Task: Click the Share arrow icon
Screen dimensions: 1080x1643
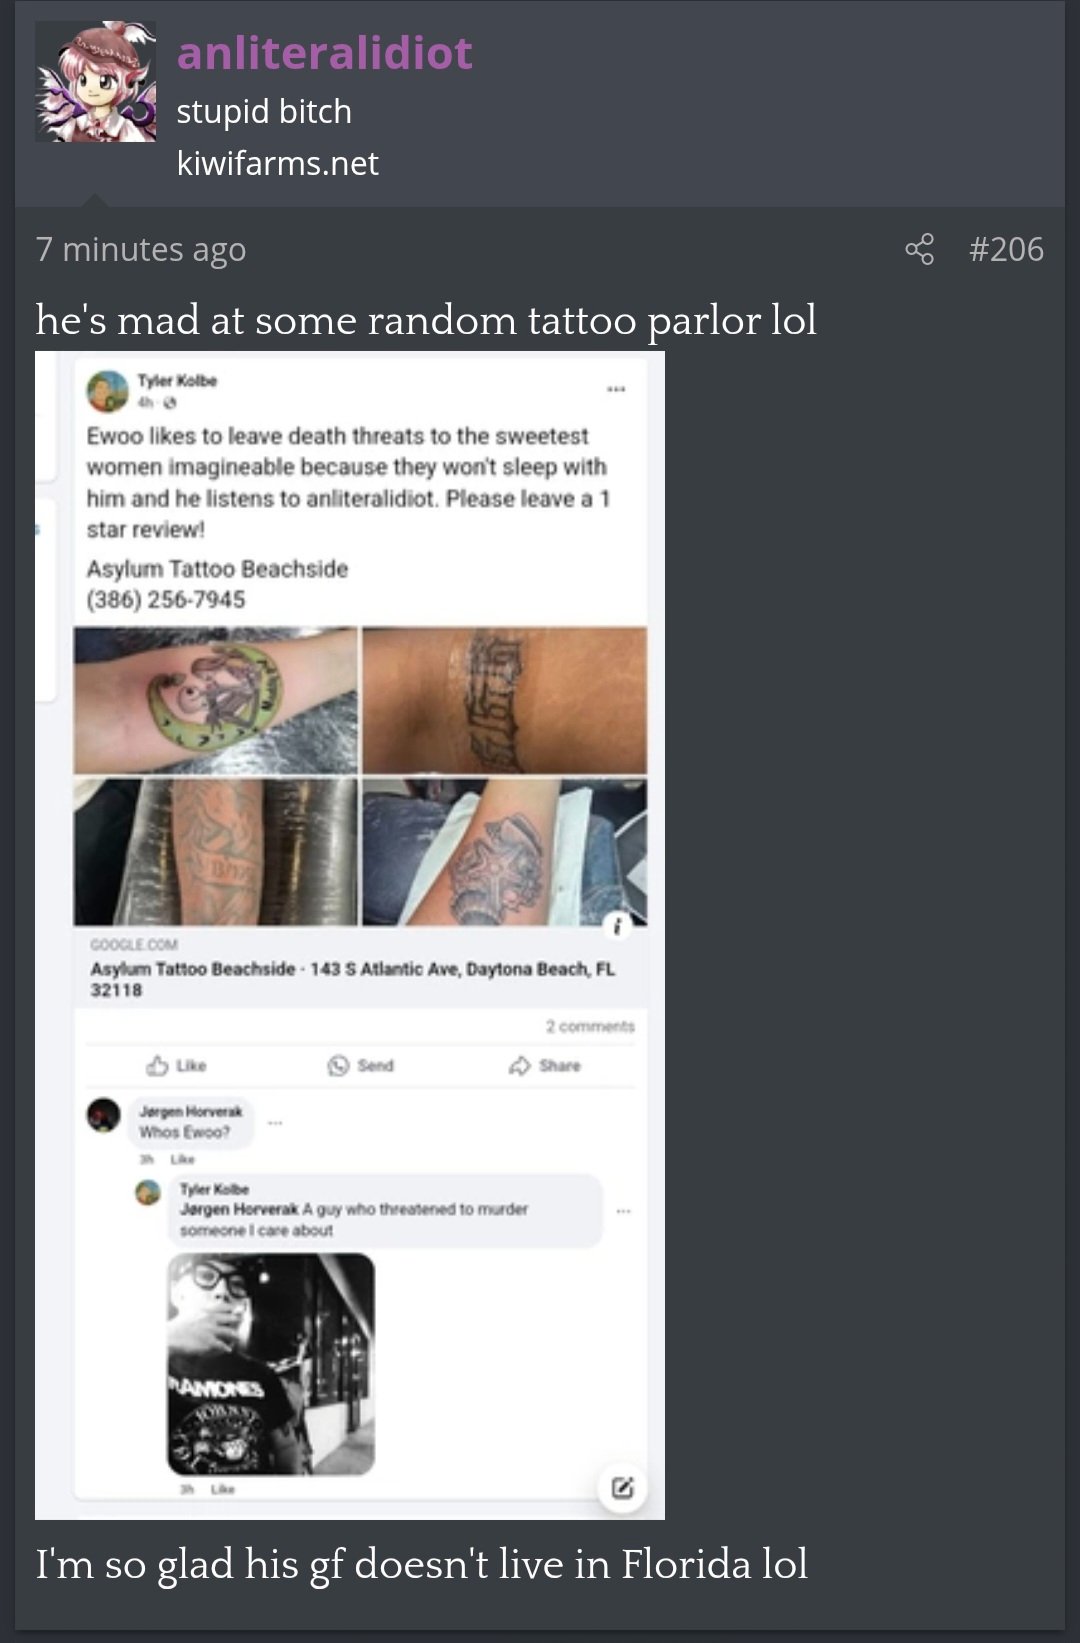Action: point(519,1065)
